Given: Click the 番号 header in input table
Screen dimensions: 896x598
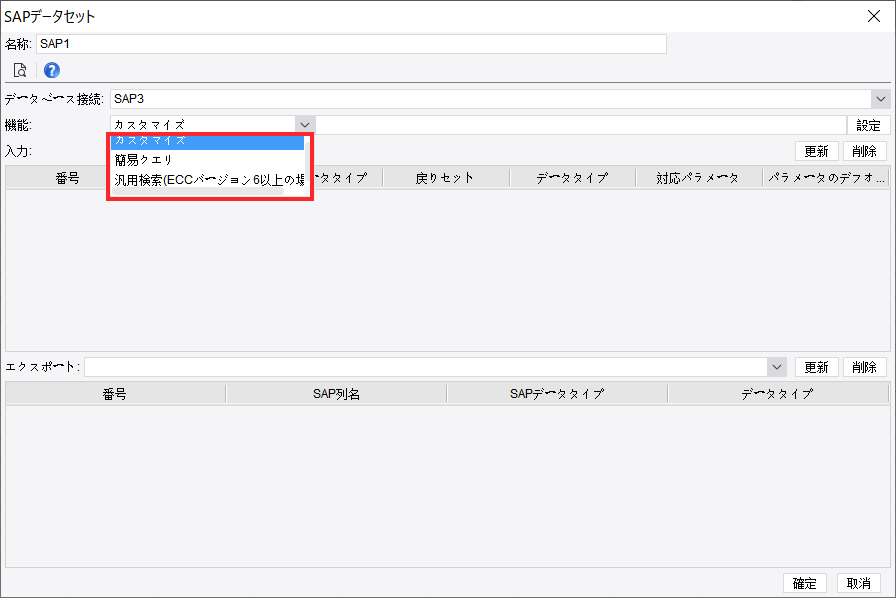Looking at the screenshot, I should [67, 178].
